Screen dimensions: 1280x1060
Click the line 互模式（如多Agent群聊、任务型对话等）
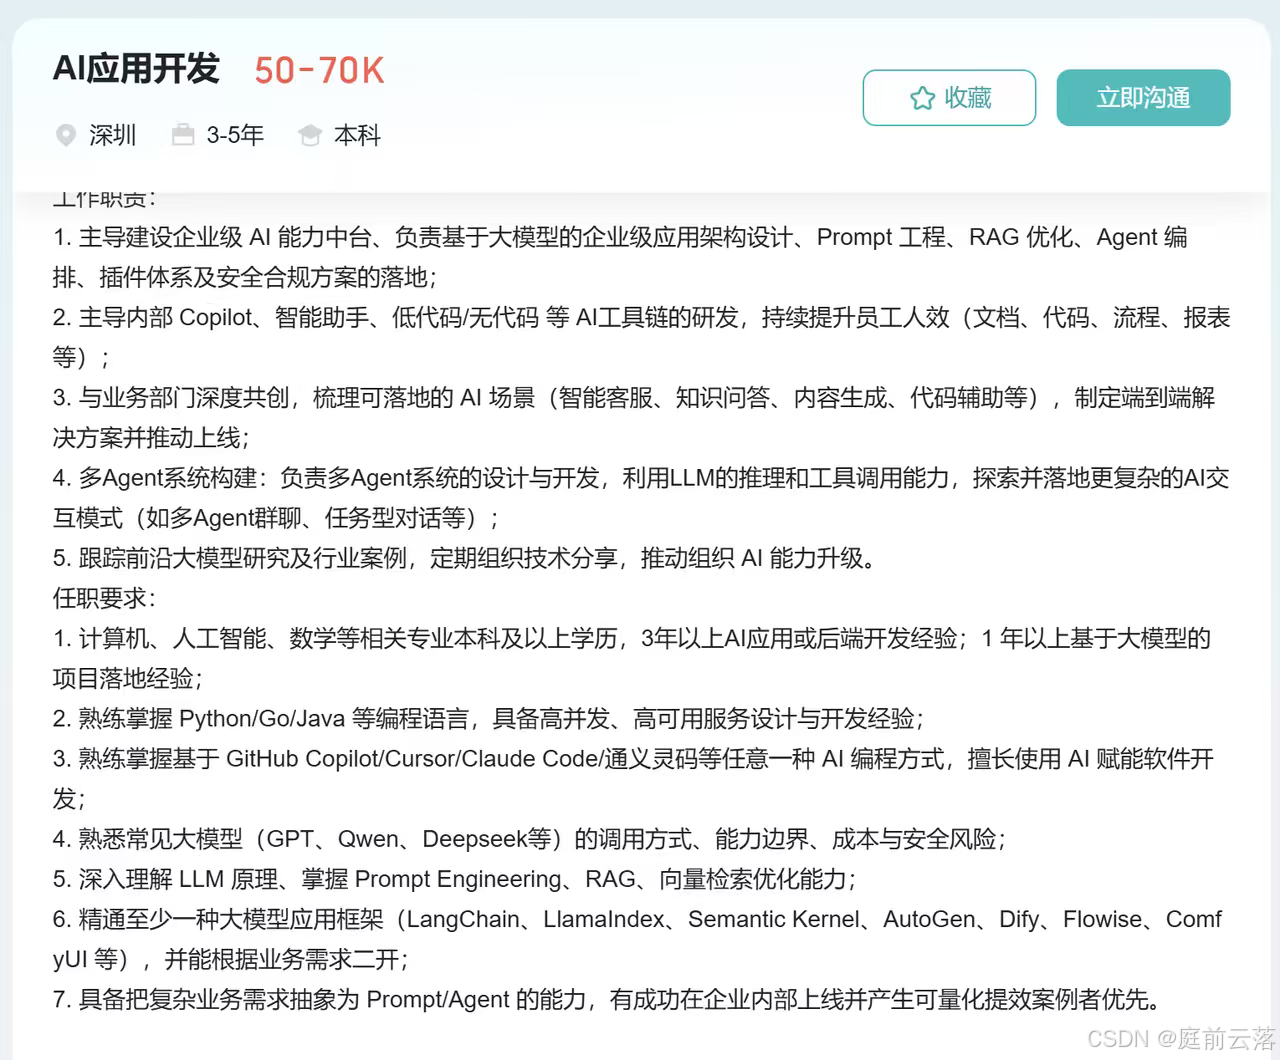coord(276,518)
